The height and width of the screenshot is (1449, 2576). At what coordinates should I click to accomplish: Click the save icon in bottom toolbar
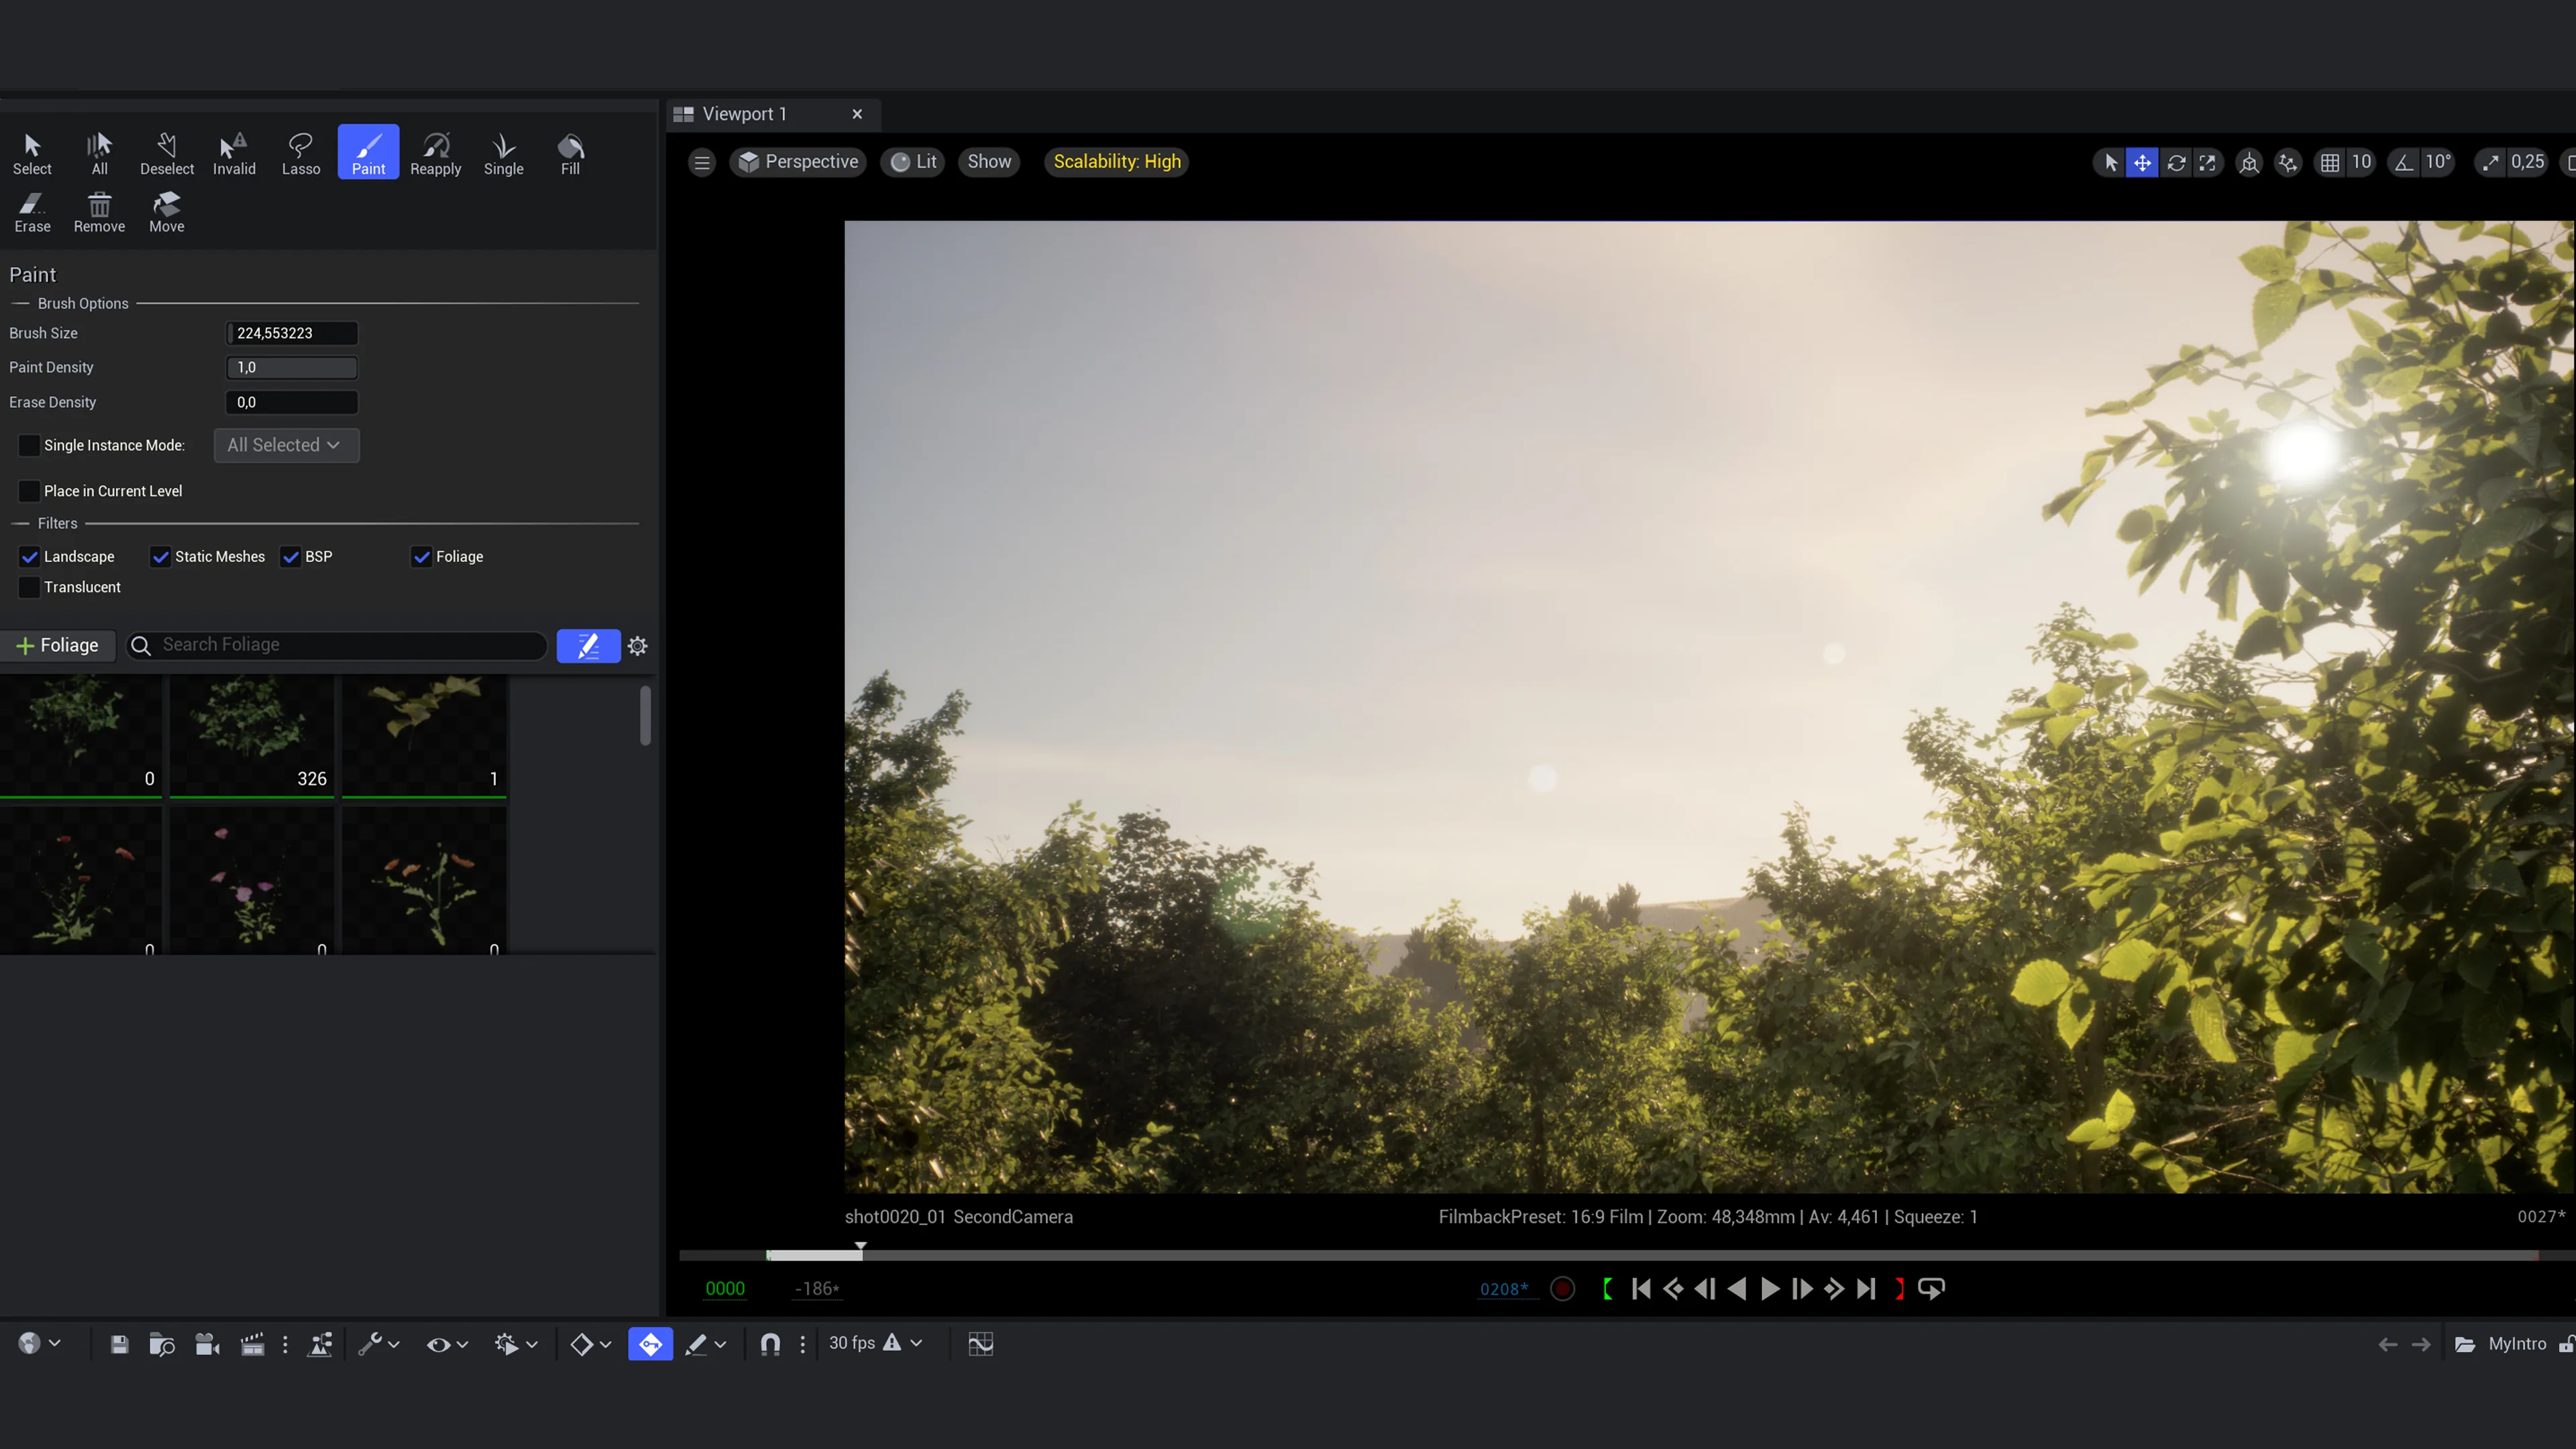tap(119, 1344)
